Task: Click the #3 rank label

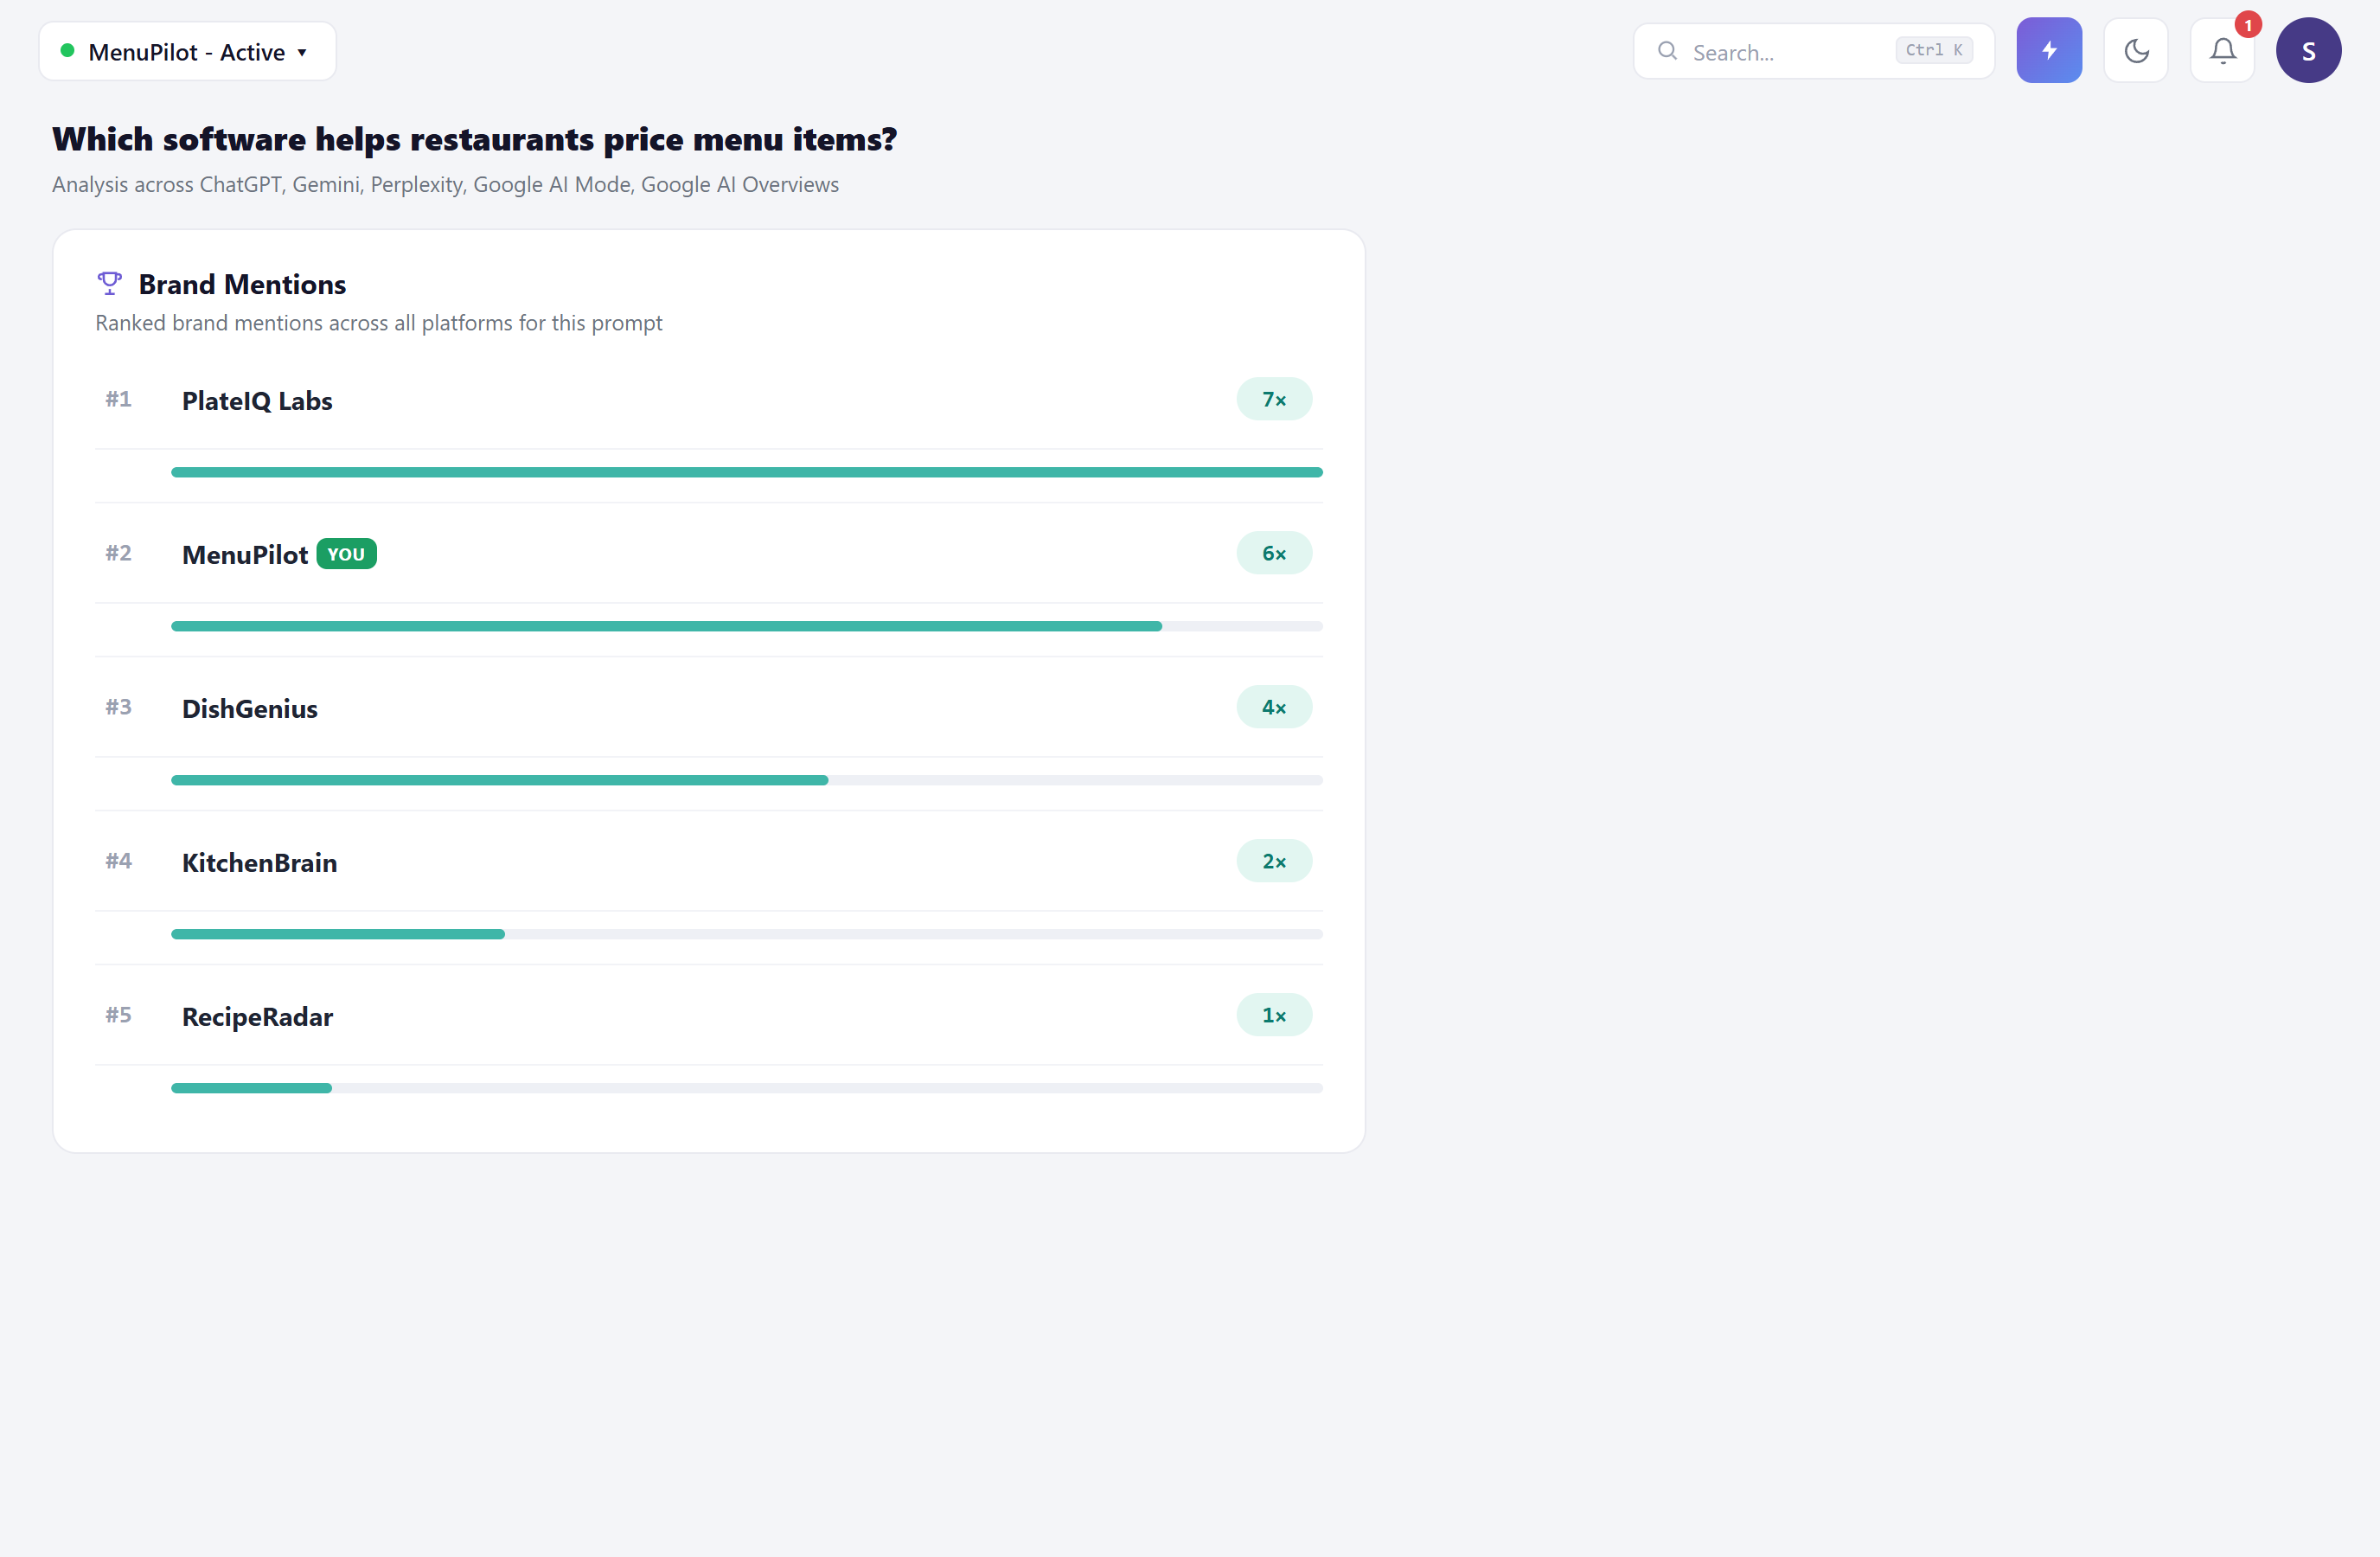Action: [x=119, y=707]
